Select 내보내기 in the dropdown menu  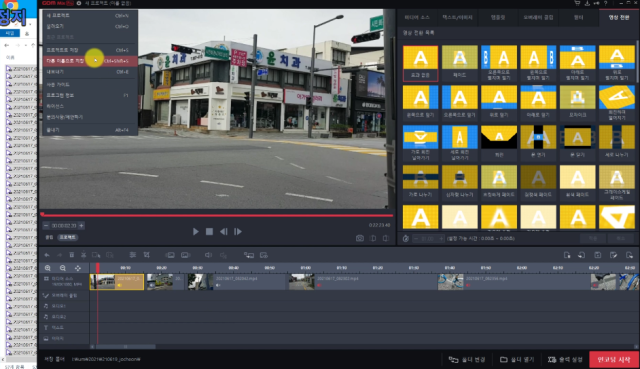pyautogui.click(x=90, y=72)
